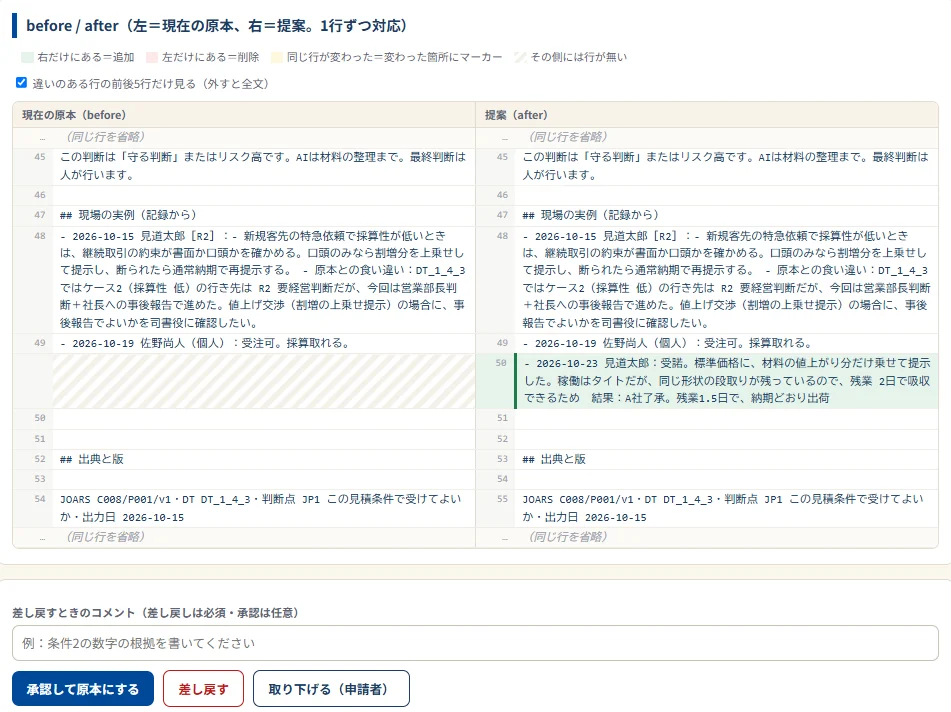Click the 差し戻す button
This screenshot has height=712, width=951.
(x=203, y=688)
